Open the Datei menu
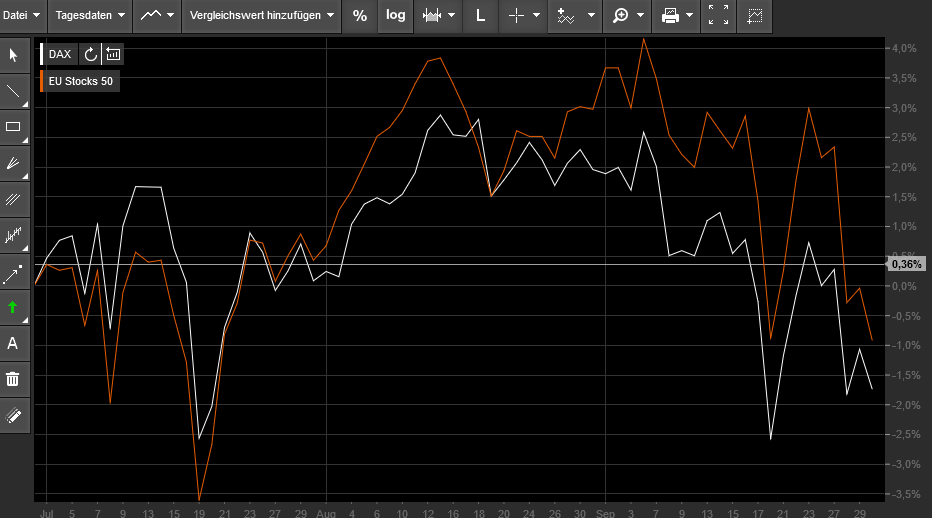 pyautogui.click(x=23, y=15)
